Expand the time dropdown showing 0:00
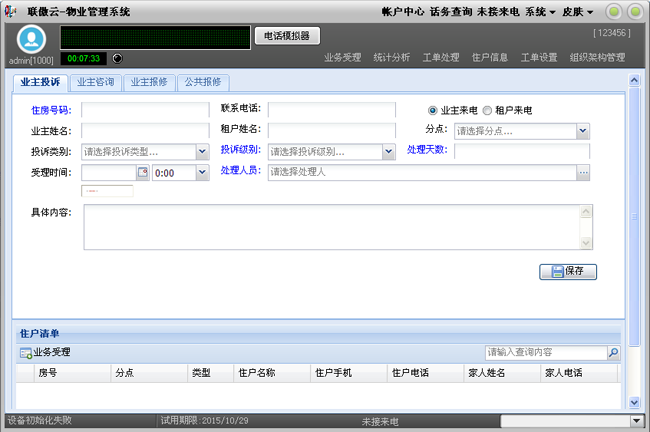The width and height of the screenshot is (650, 432). tap(202, 172)
